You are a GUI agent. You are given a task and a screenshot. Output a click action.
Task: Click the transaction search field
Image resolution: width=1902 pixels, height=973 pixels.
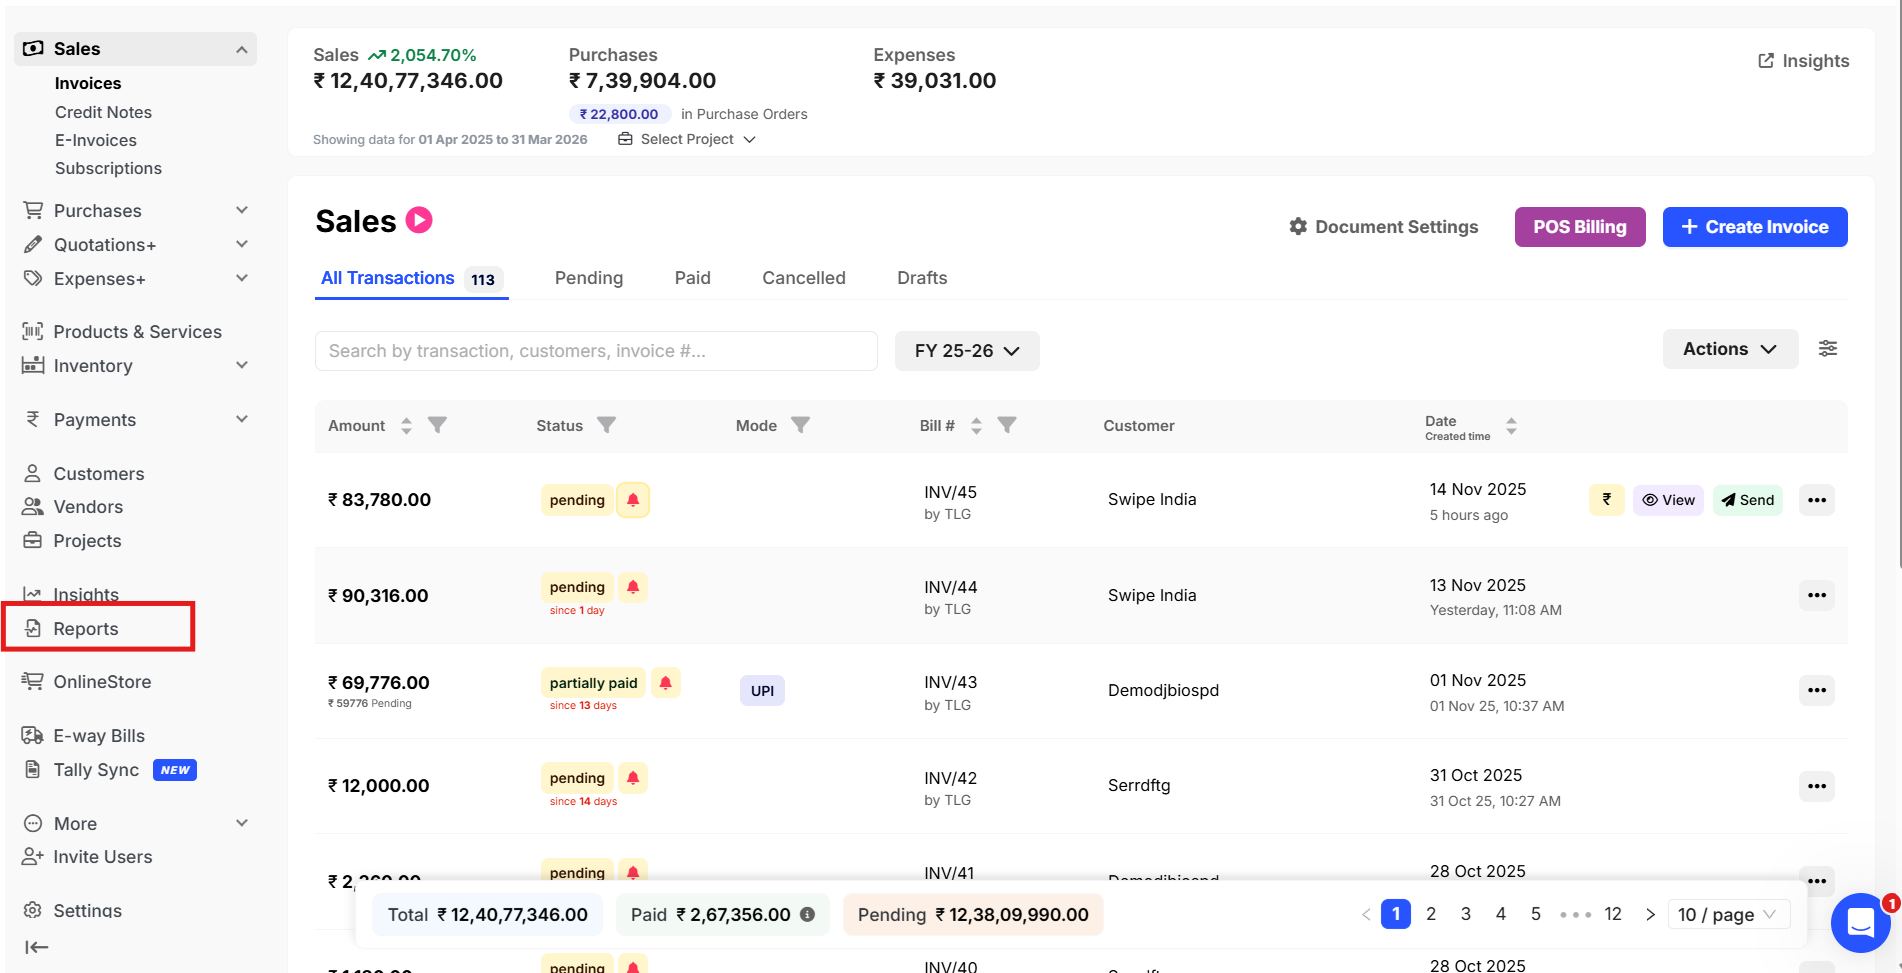pyautogui.click(x=595, y=351)
